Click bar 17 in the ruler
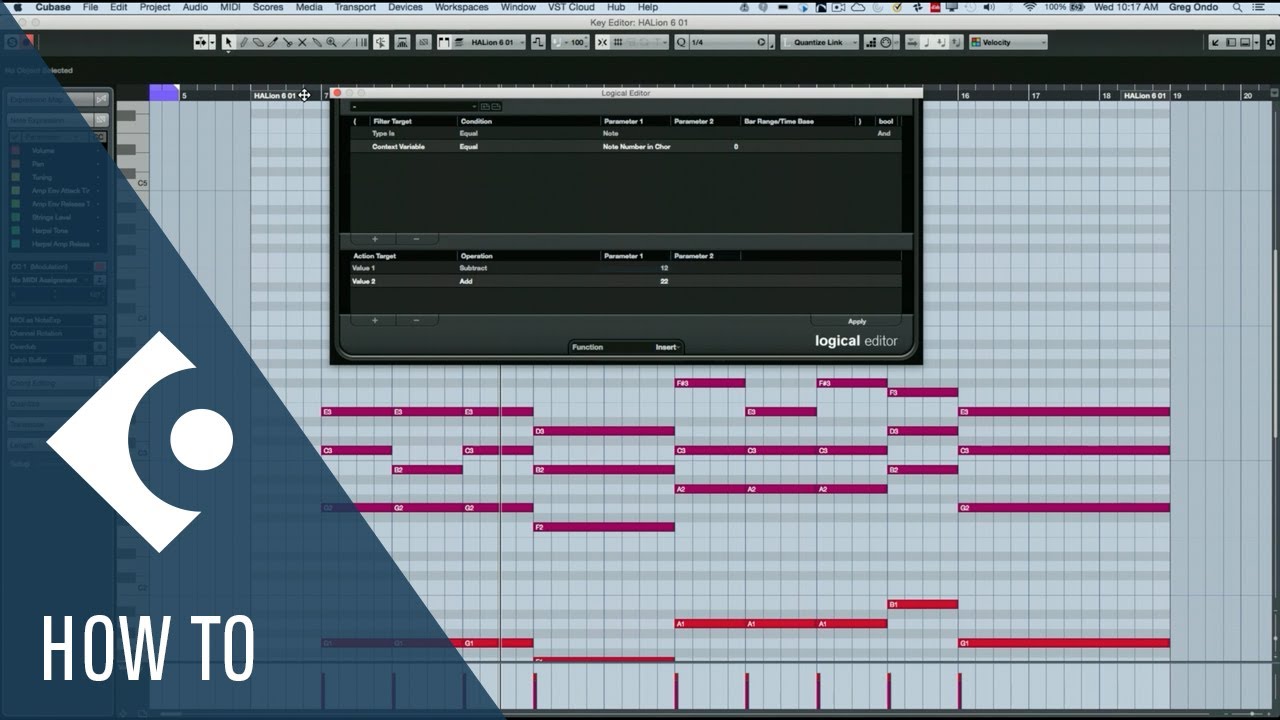Screen dimensions: 1280x720 (x=1035, y=95)
